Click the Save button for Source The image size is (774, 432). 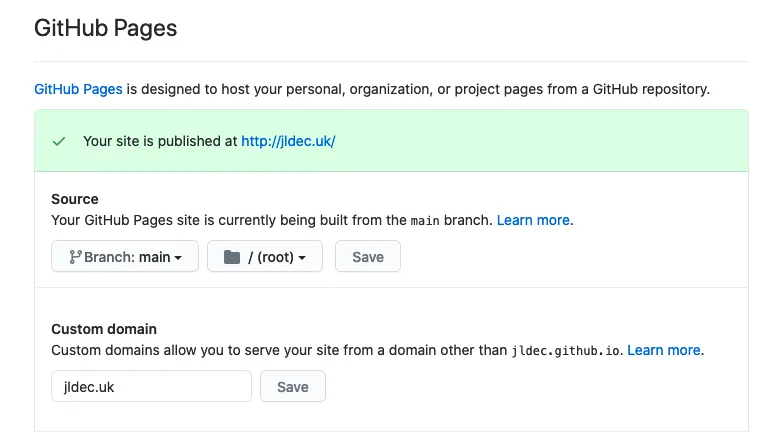pyautogui.click(x=368, y=256)
